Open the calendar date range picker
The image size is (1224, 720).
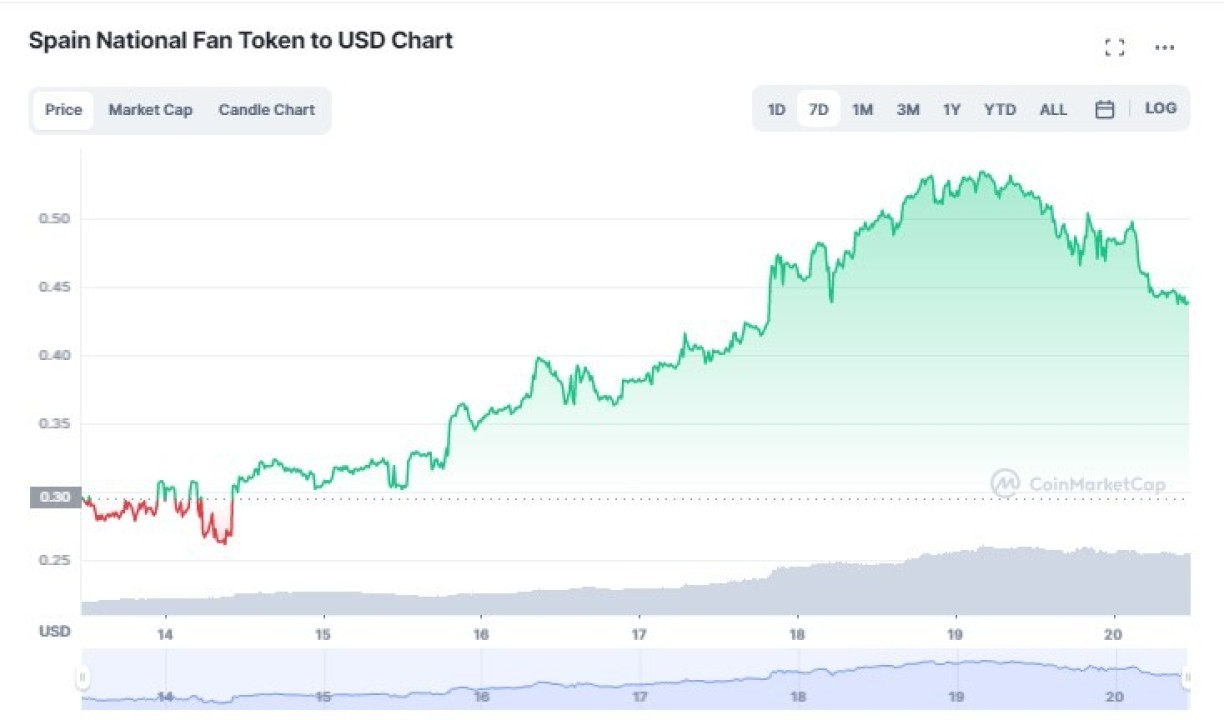[x=1104, y=110]
